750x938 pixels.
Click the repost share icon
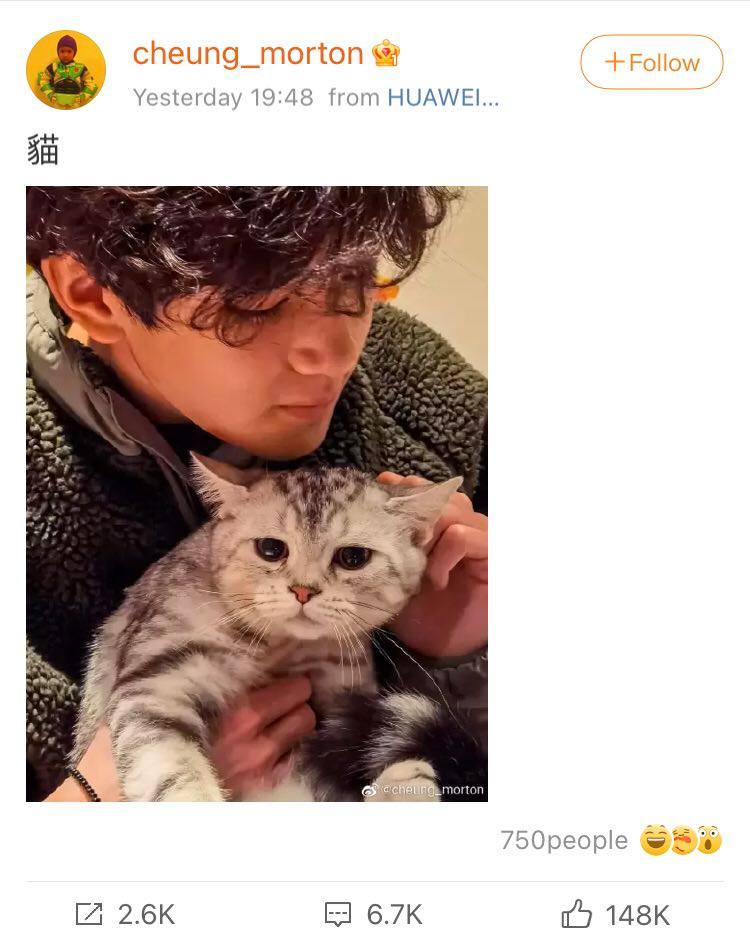pos(89,914)
